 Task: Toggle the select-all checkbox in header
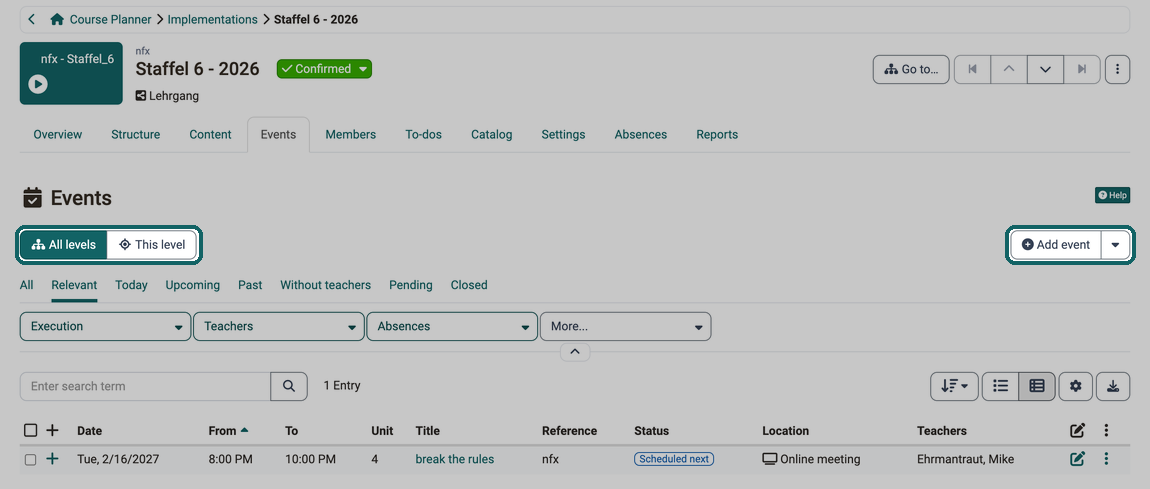pyautogui.click(x=30, y=430)
